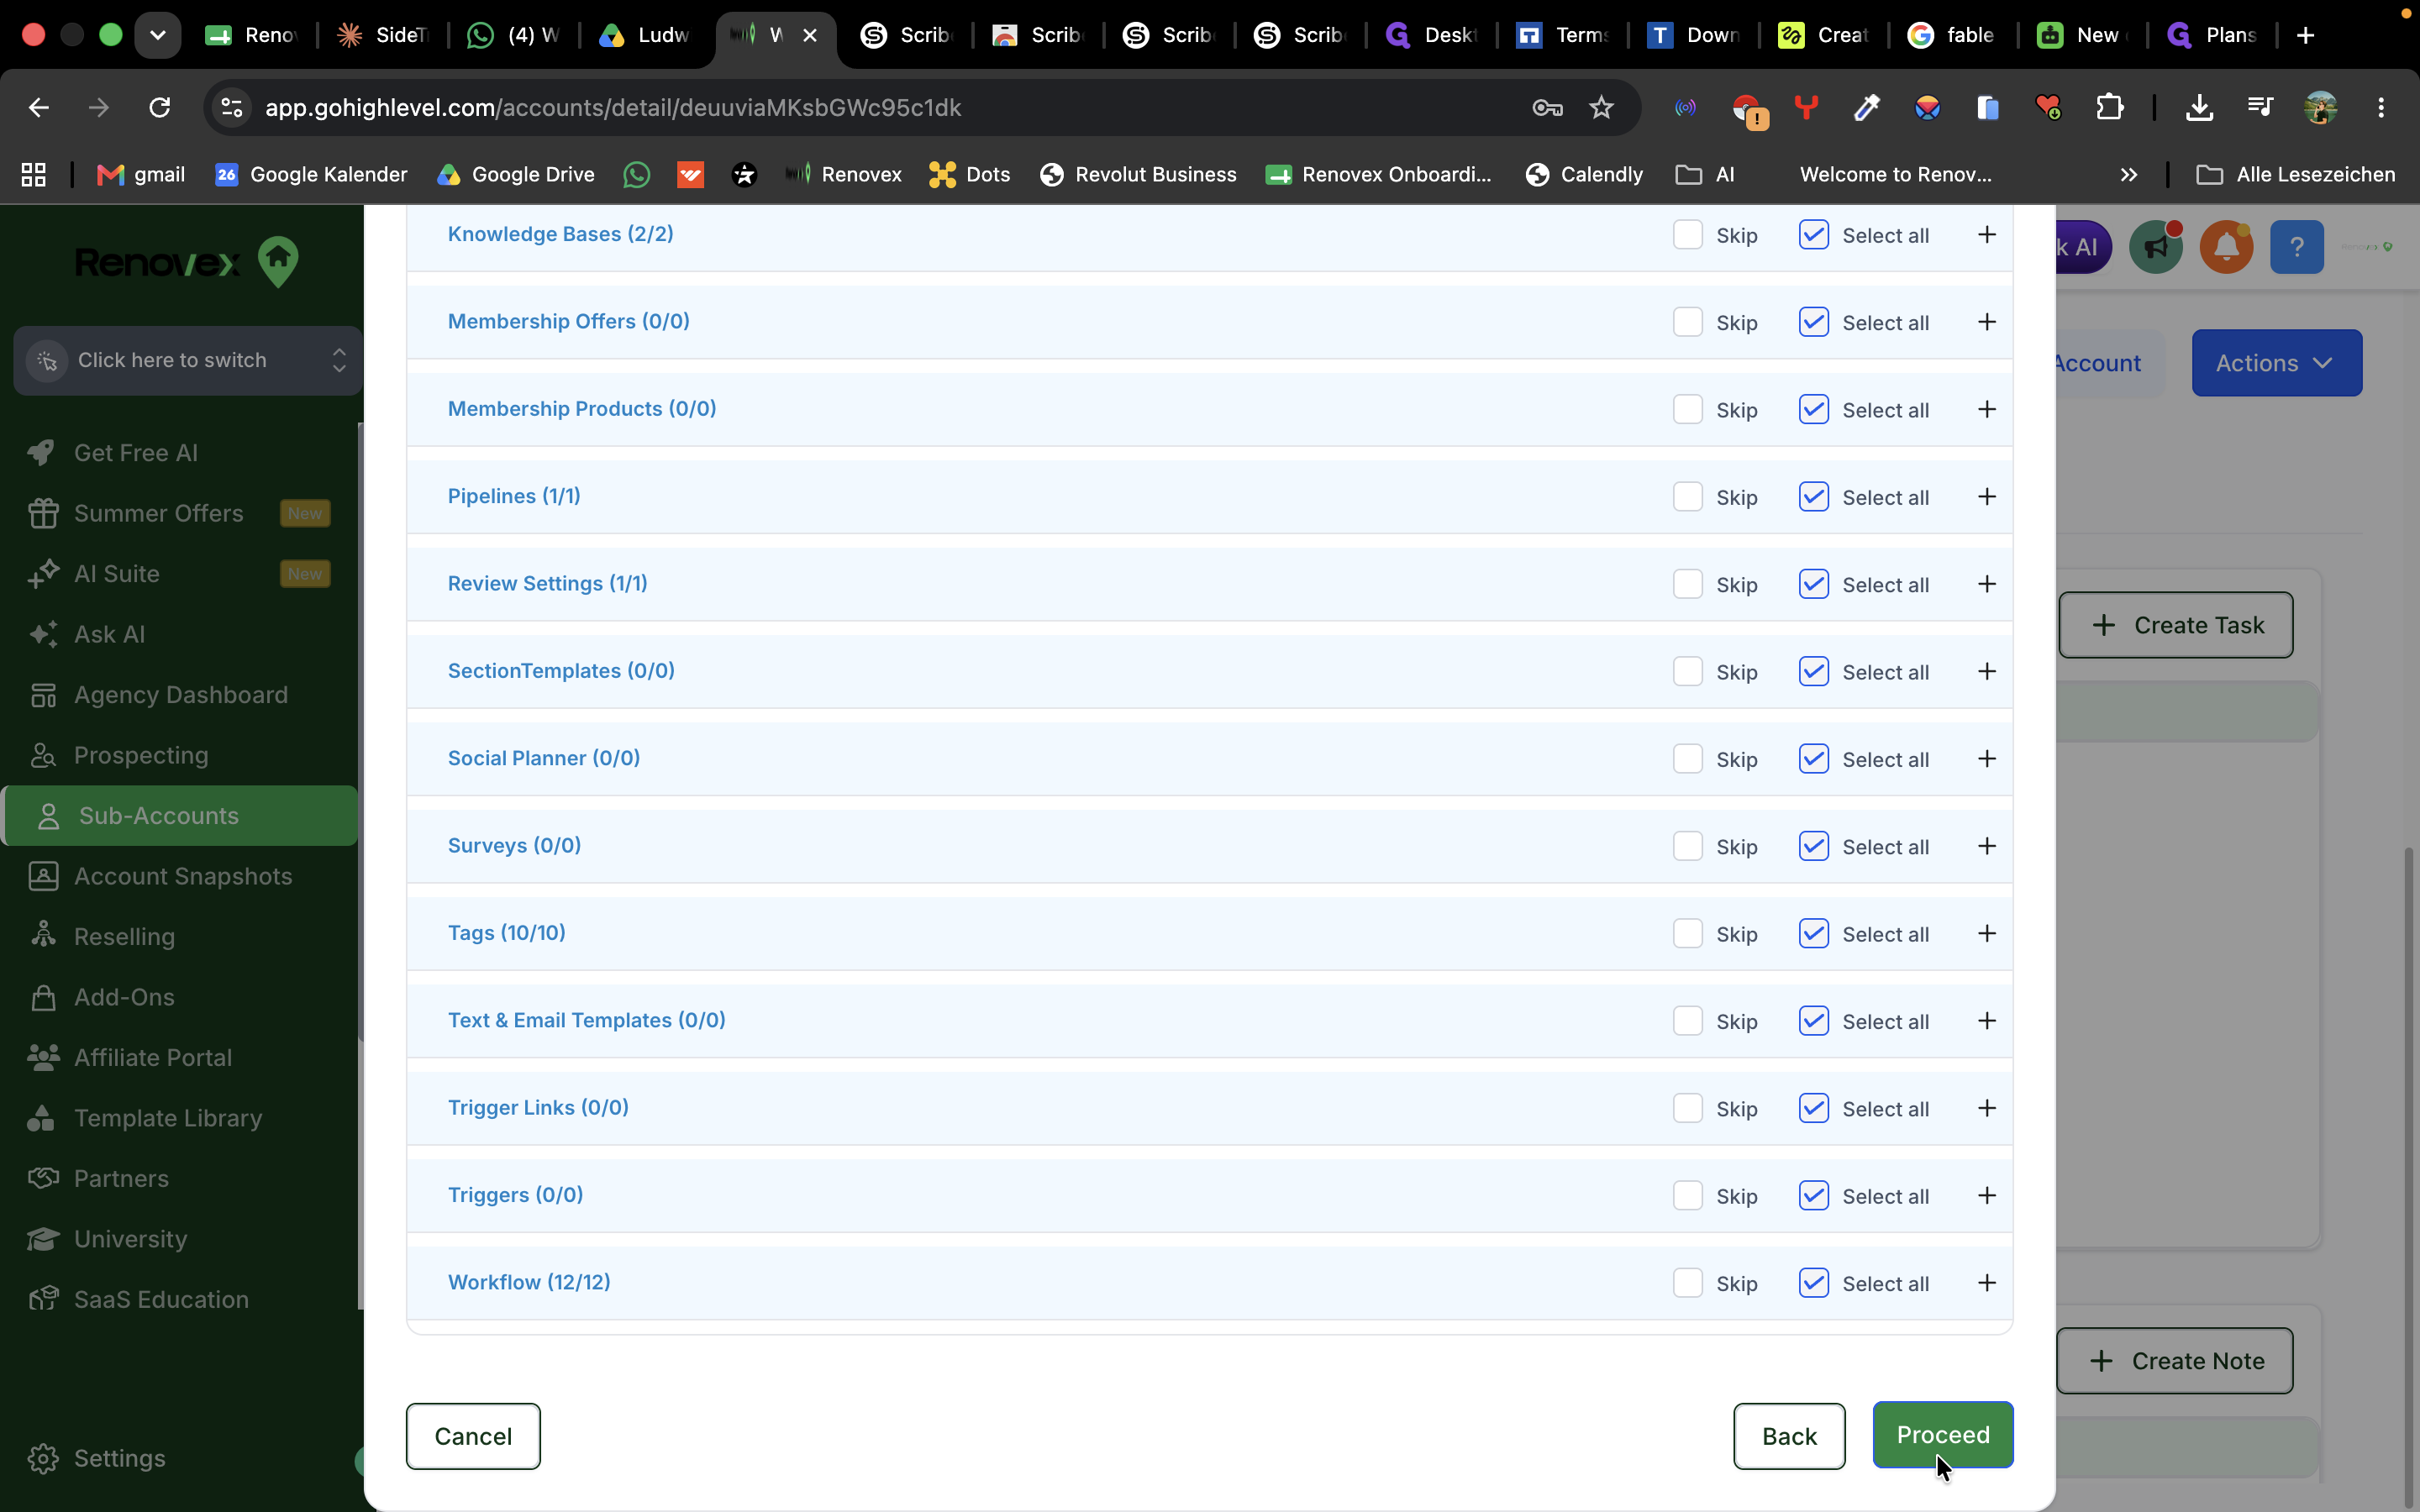The width and height of the screenshot is (2420, 1512).
Task: Open Settings gear icon in sidebar
Action: [42, 1458]
